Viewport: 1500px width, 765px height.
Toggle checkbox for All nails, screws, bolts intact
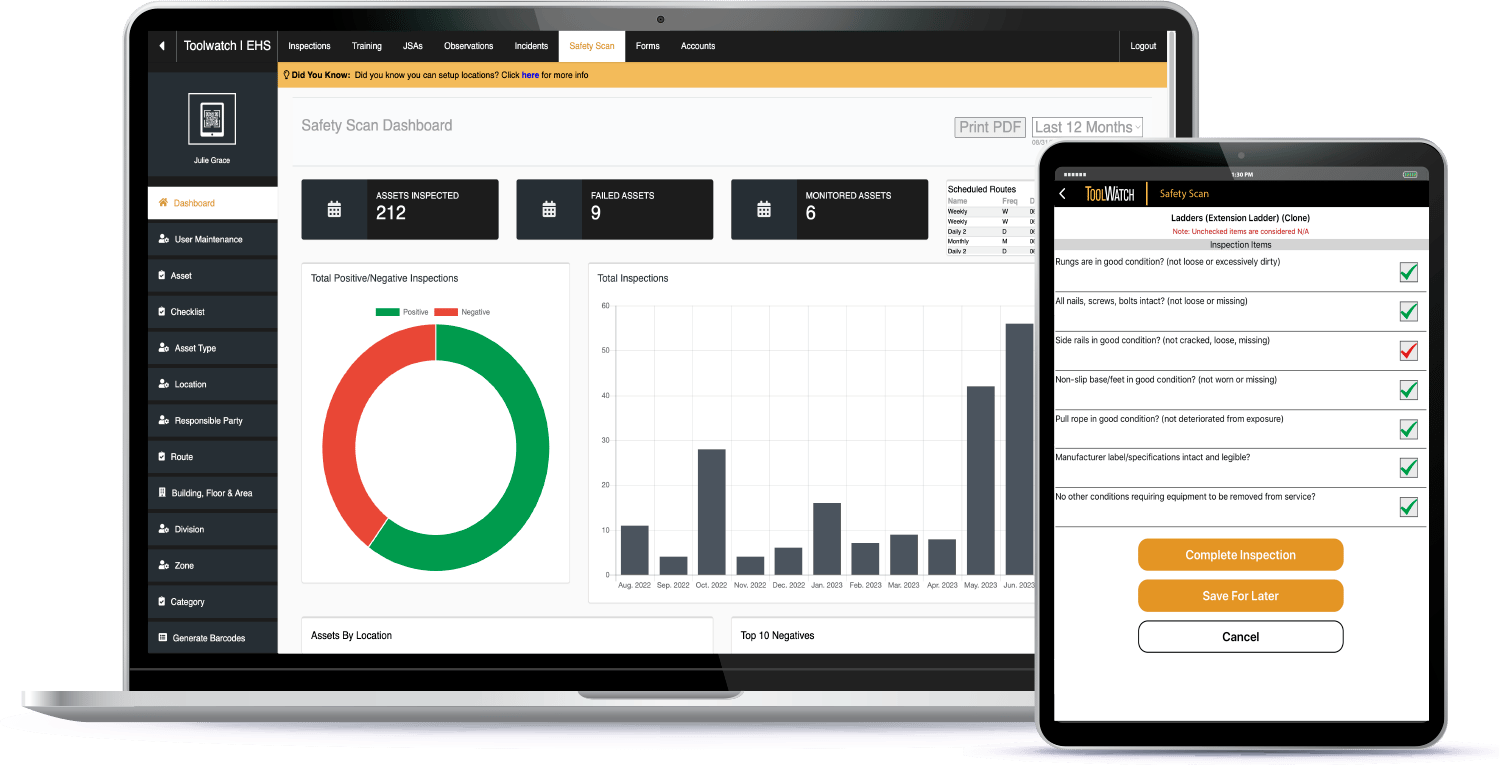pos(1408,311)
